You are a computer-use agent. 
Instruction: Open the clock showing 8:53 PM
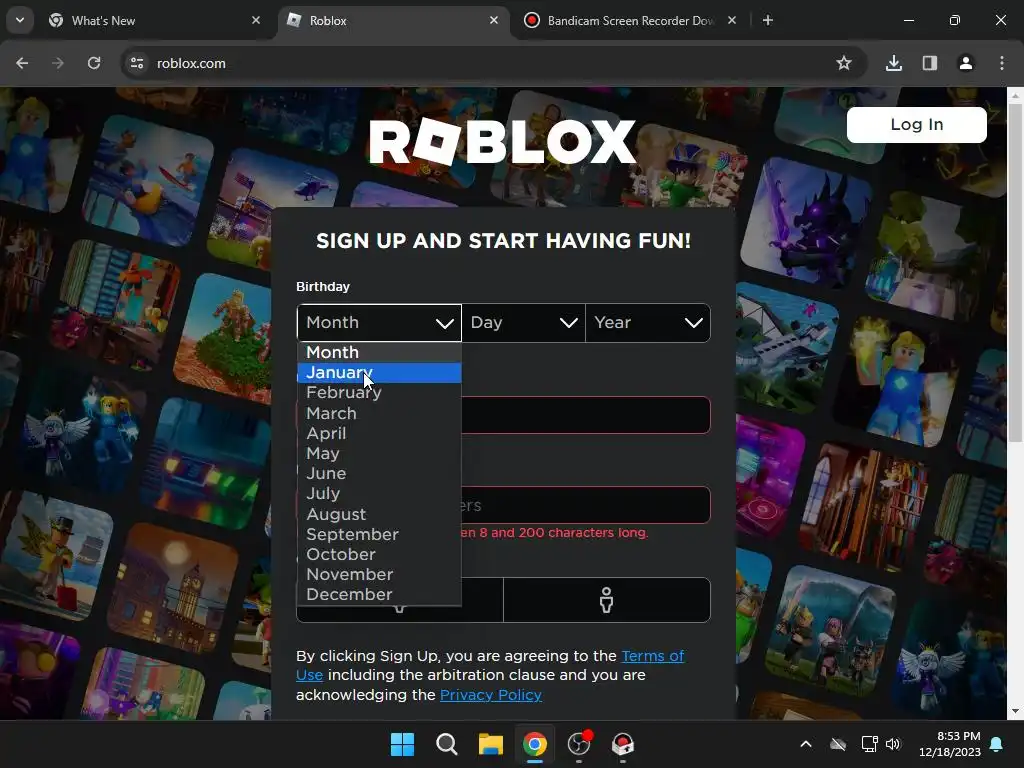tap(950, 744)
